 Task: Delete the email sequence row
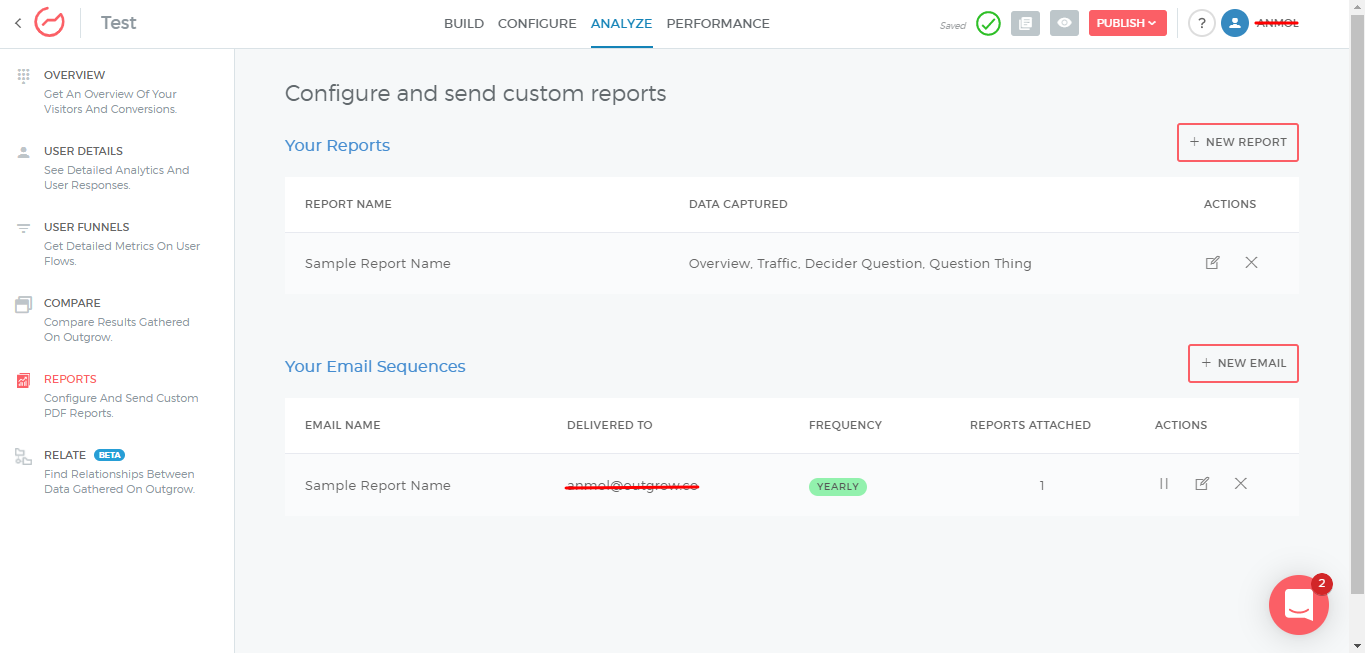(1240, 484)
